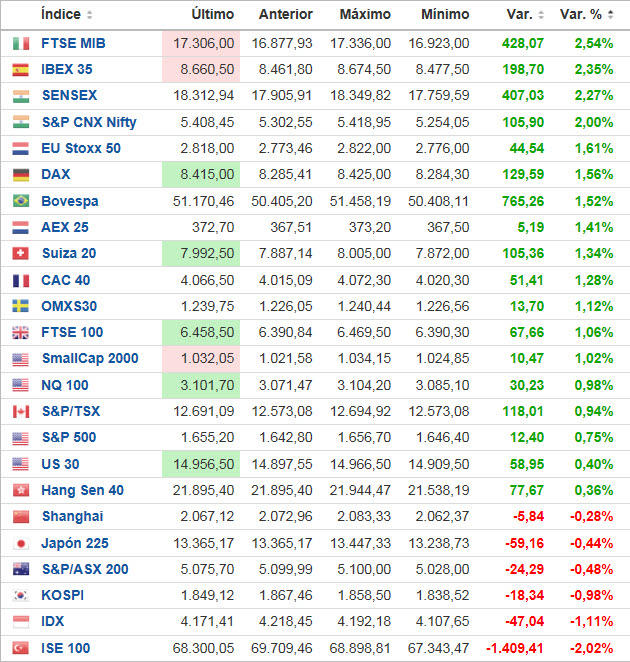Click the Swiss flag beside Suiza 20
Screen dimensions: 630x662
pos(20,254)
